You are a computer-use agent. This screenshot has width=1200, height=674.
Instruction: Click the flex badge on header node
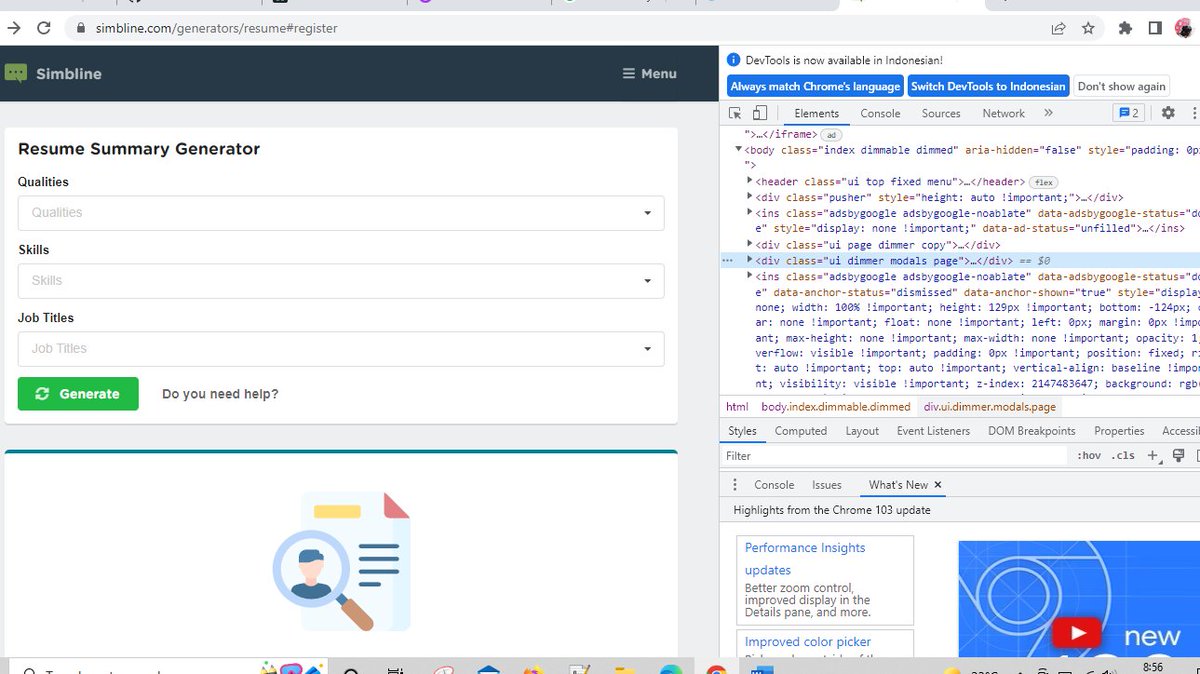click(1044, 182)
